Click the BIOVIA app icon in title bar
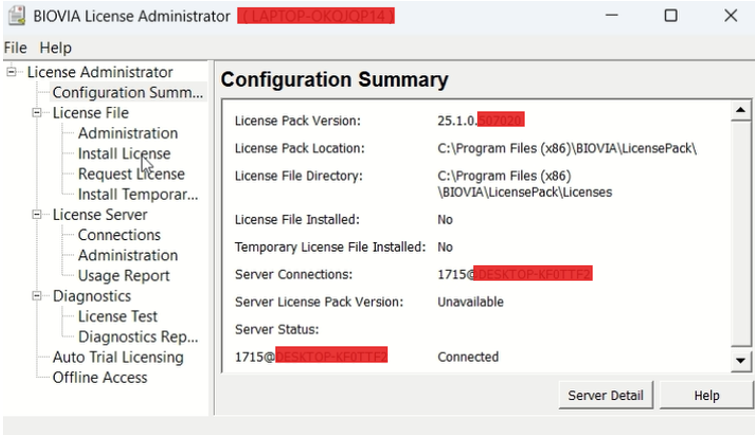This screenshot has height=435, width=755. 14,16
